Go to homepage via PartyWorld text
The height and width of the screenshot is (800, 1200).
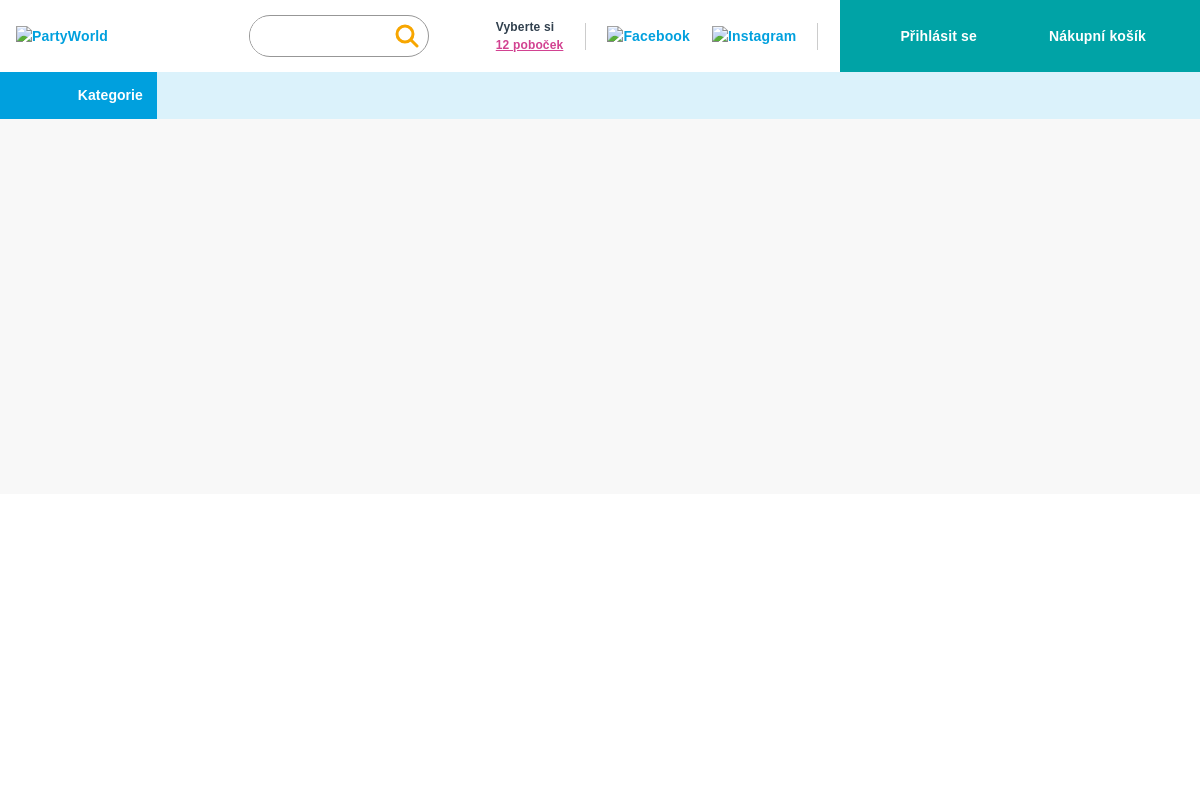click(x=70, y=37)
